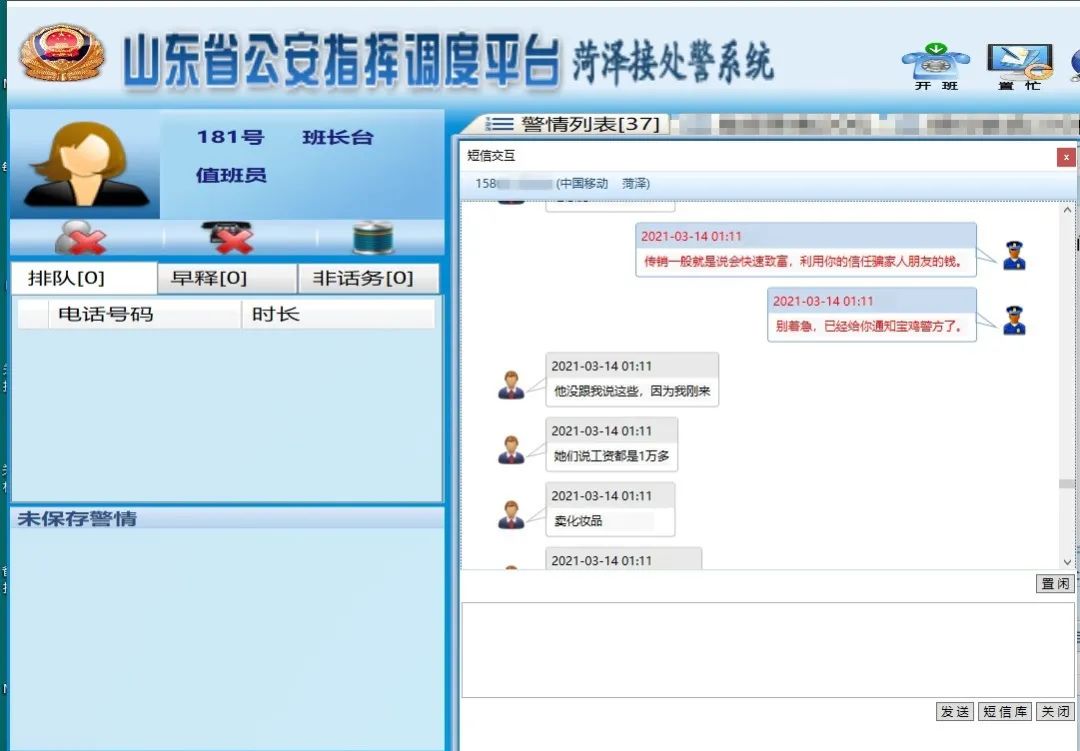Click the police badge emblem logo

click(62, 53)
